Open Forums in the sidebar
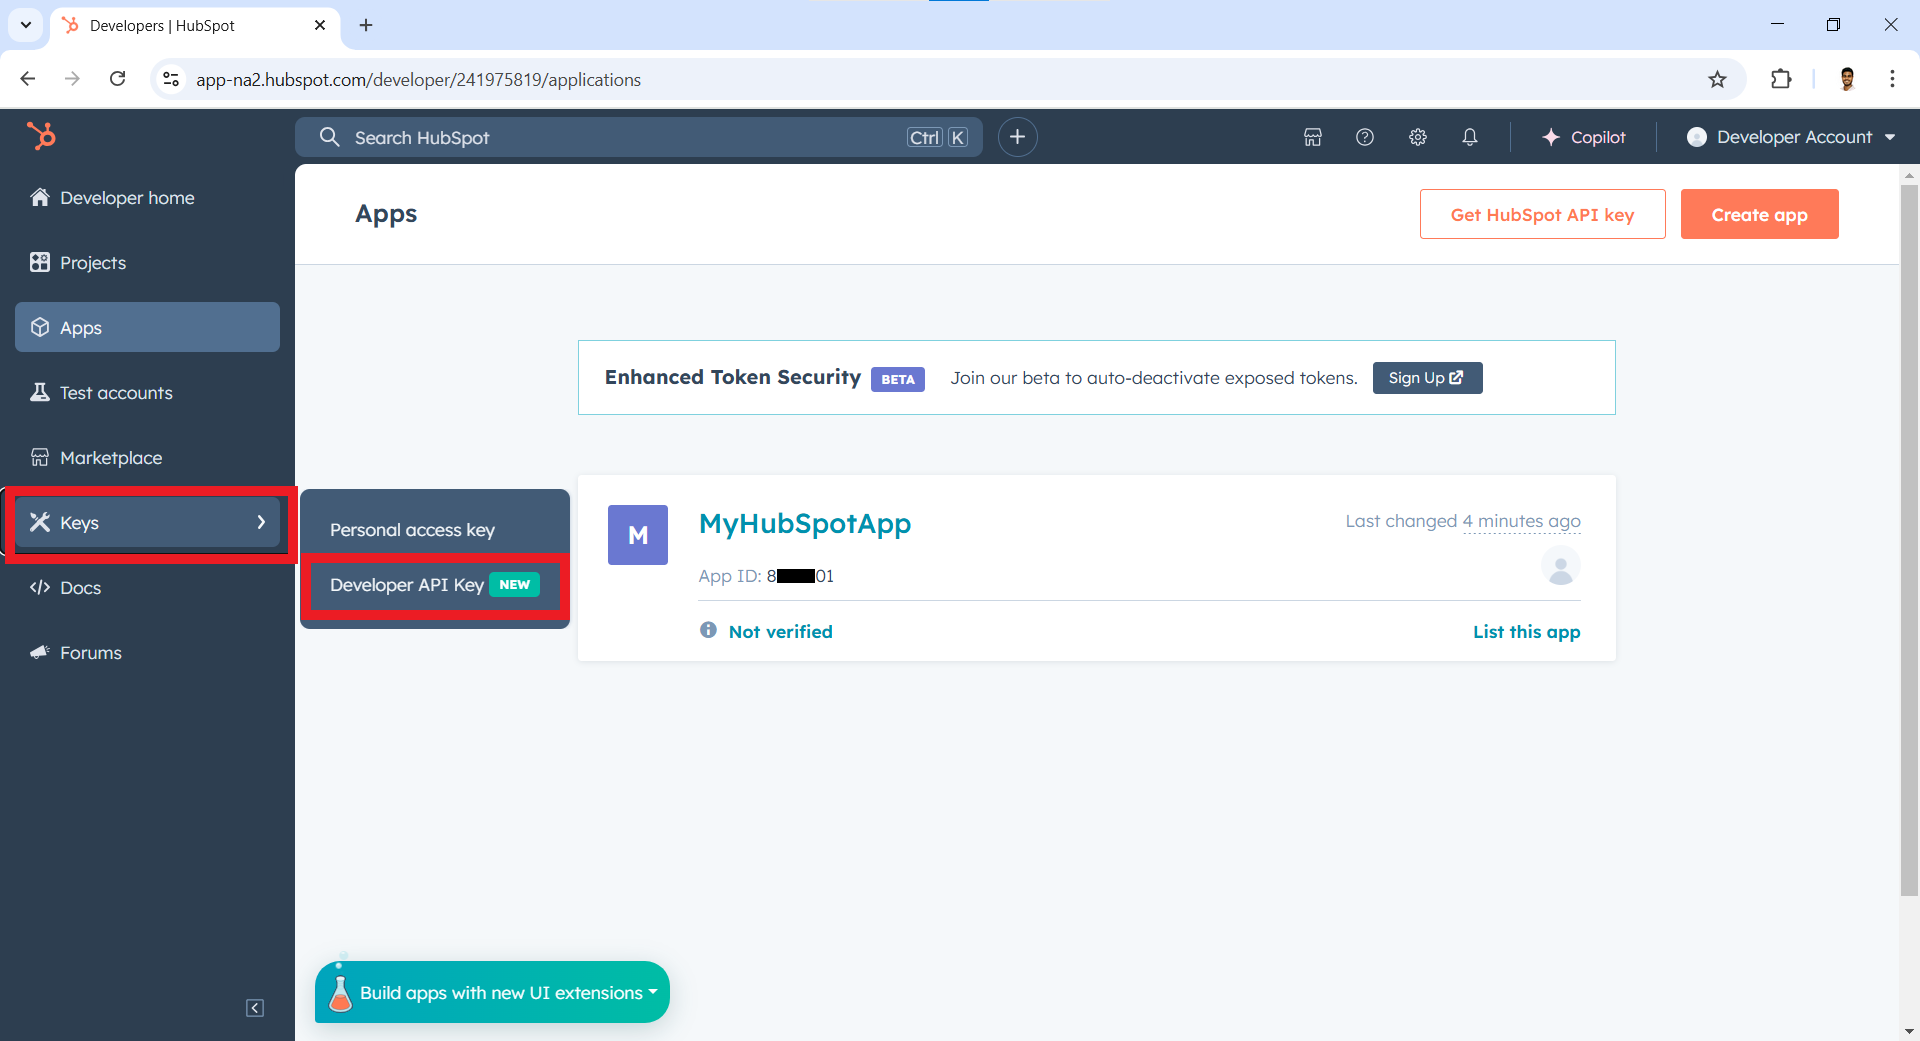This screenshot has width=1920, height=1041. coord(147,653)
